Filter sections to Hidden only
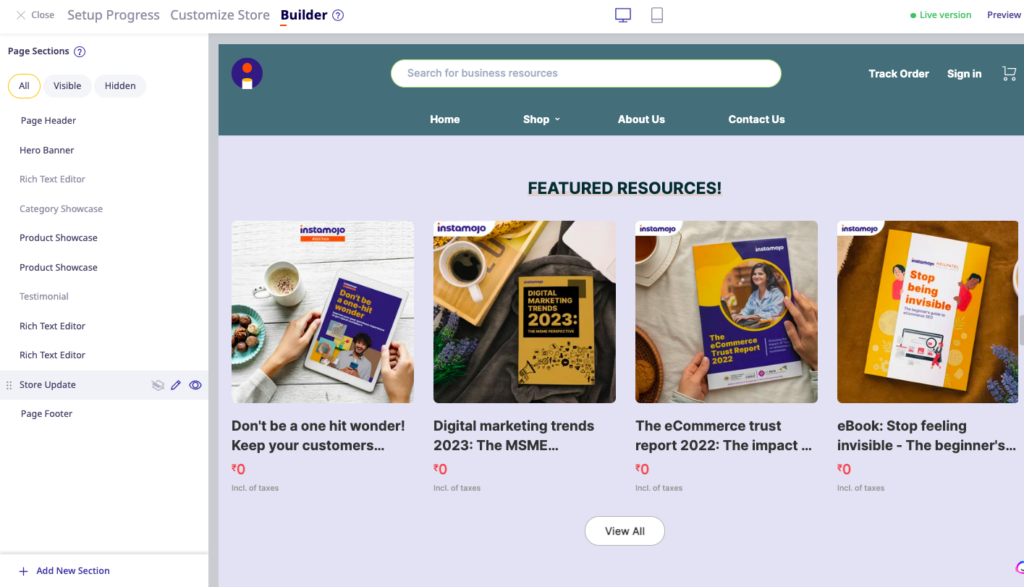1024x587 pixels. [120, 86]
